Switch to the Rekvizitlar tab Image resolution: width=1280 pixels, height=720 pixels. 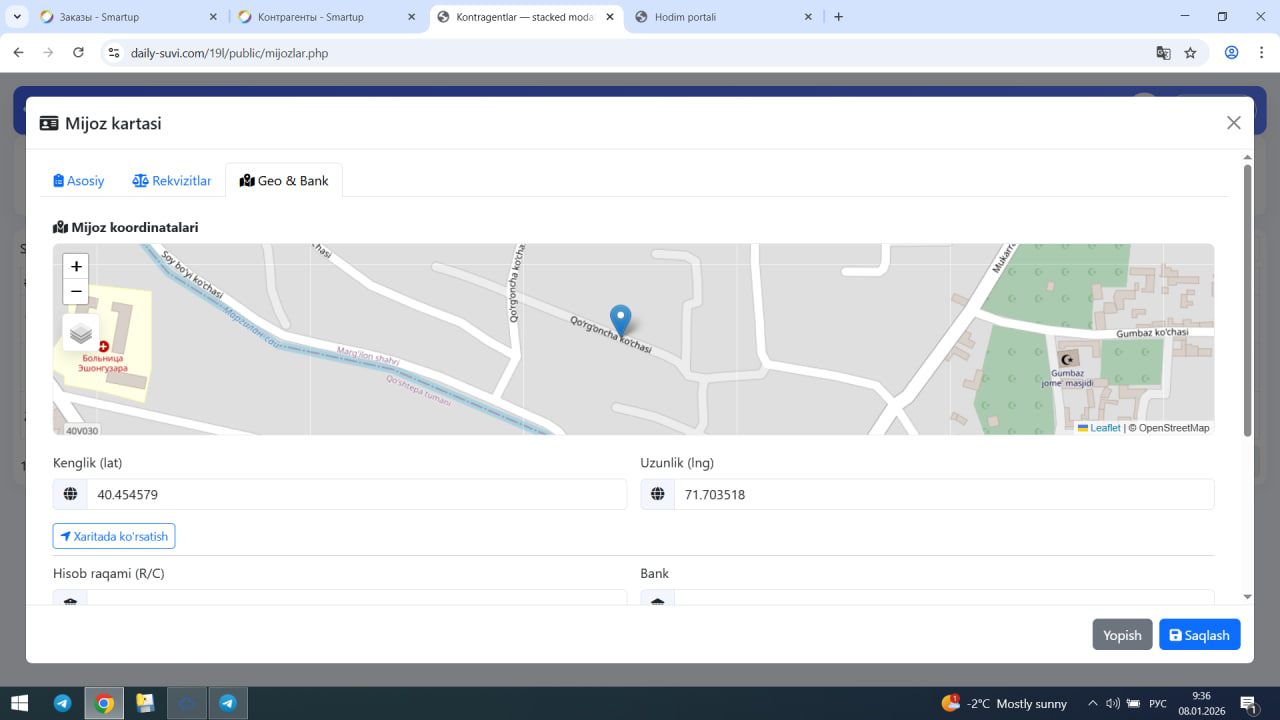pyautogui.click(x=172, y=181)
